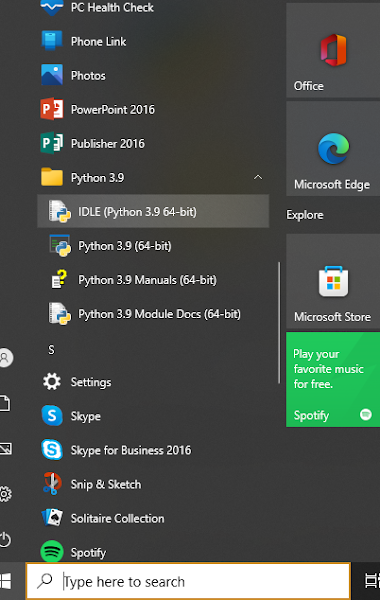
Task: Open the Office tile
Action: 333,50
